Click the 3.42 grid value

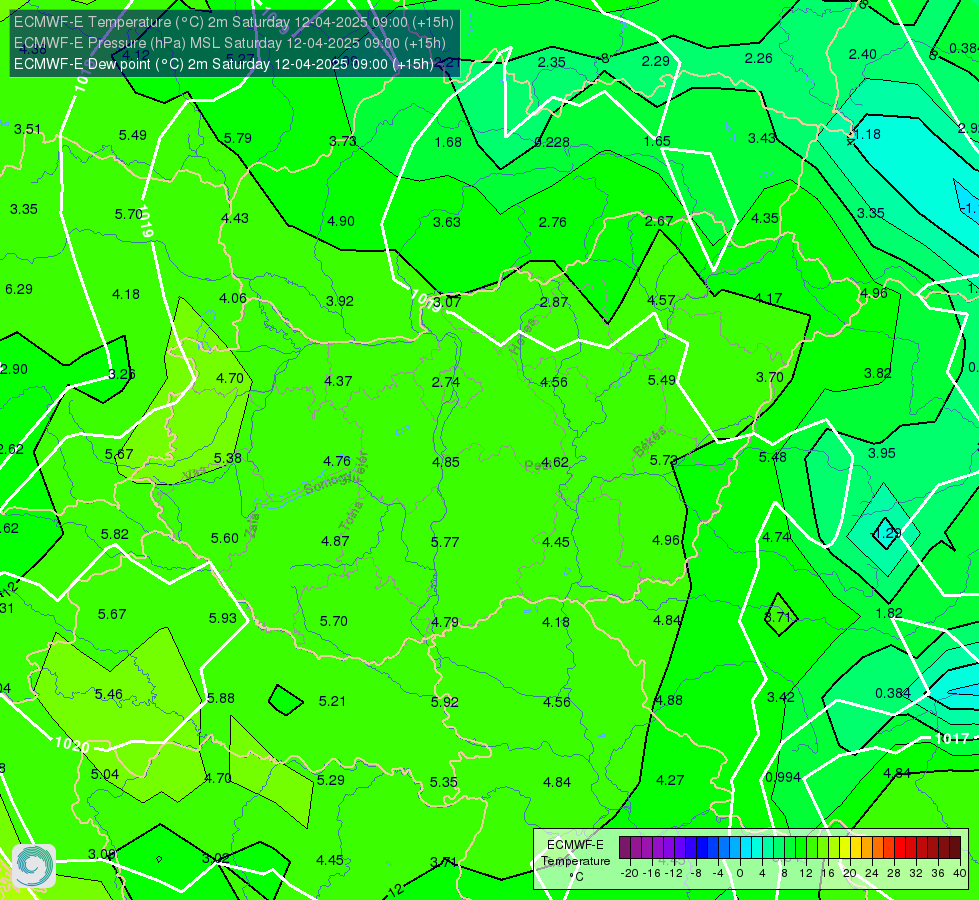pos(780,697)
